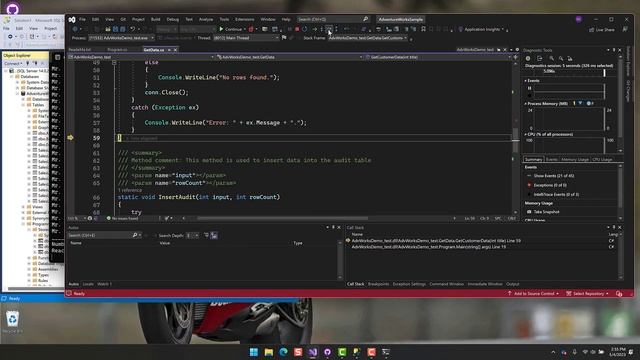The height and width of the screenshot is (360, 640).
Task: Click the notifications icon in the status bar
Action: pyautogui.click(x=619, y=293)
